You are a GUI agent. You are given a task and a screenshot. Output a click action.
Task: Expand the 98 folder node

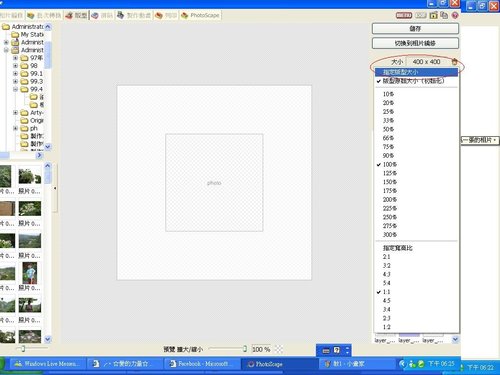click(x=15, y=66)
